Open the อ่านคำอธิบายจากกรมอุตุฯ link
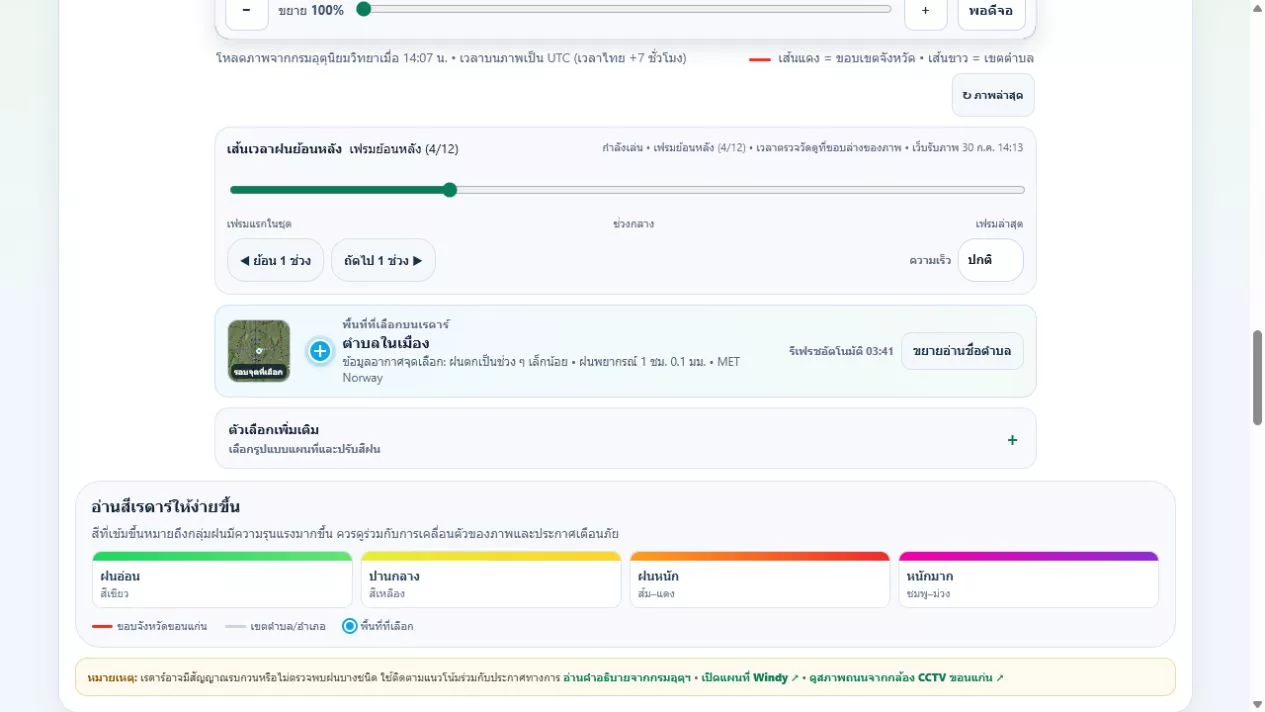Image resolution: width=1265 pixels, height=712 pixels. tap(627, 678)
